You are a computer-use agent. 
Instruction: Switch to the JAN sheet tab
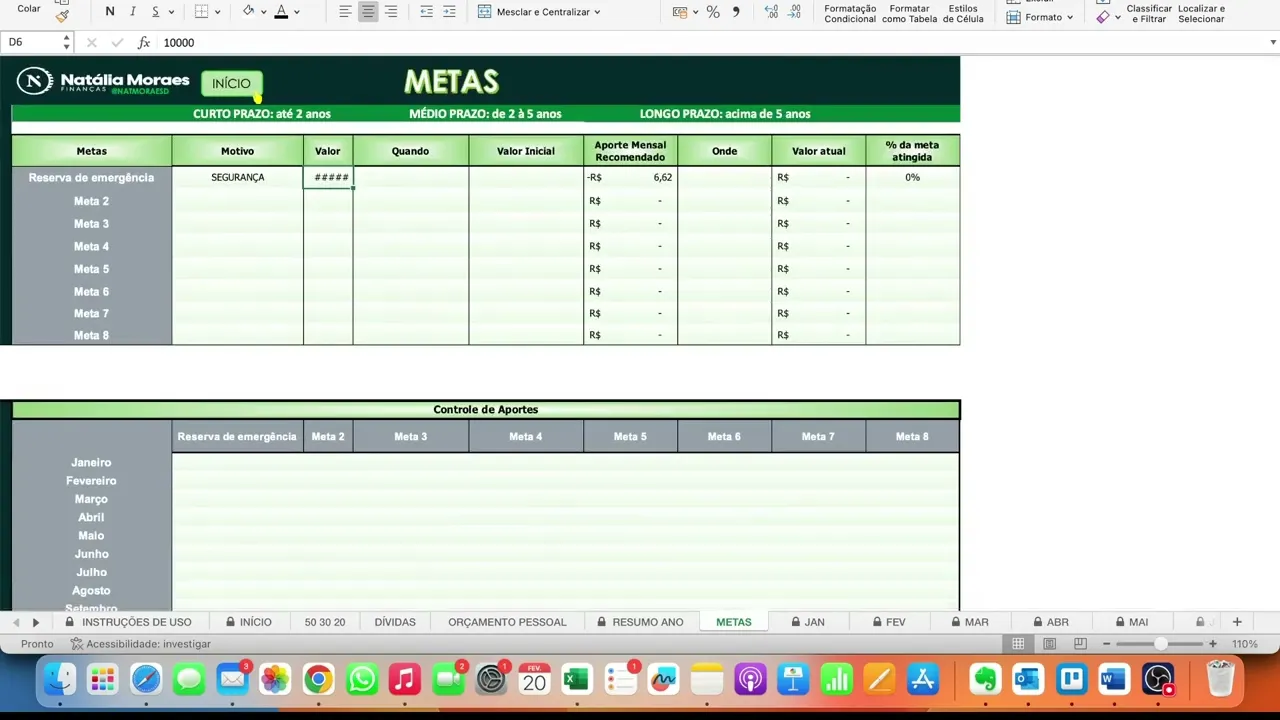pos(807,622)
